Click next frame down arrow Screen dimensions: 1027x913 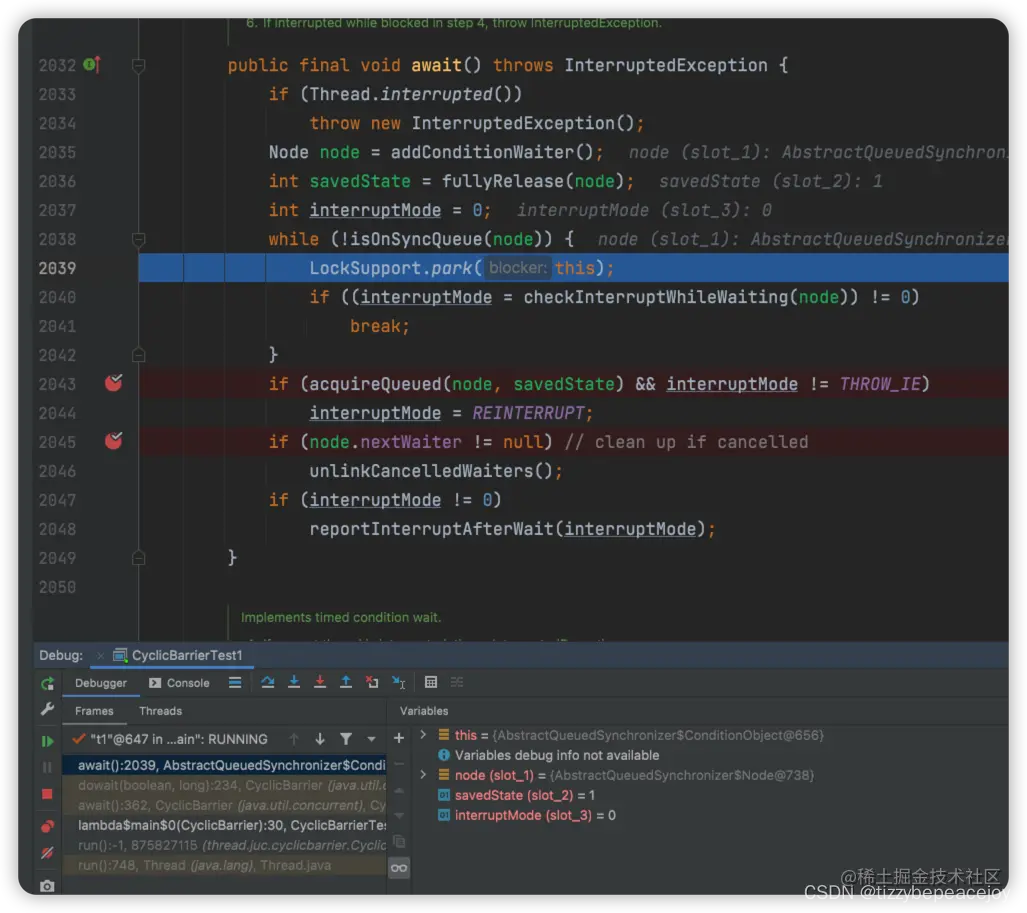pos(320,739)
